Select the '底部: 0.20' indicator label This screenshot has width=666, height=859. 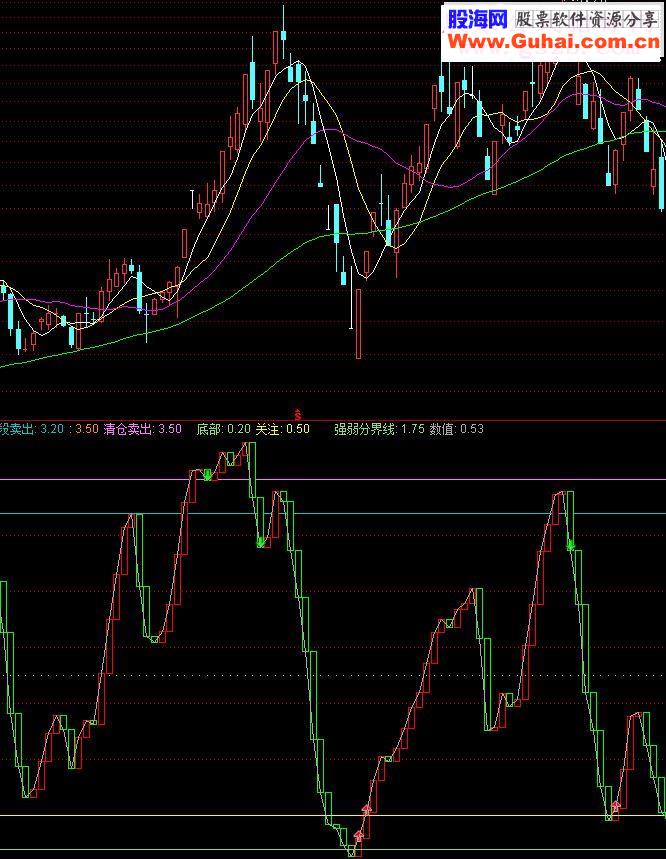click(x=223, y=429)
